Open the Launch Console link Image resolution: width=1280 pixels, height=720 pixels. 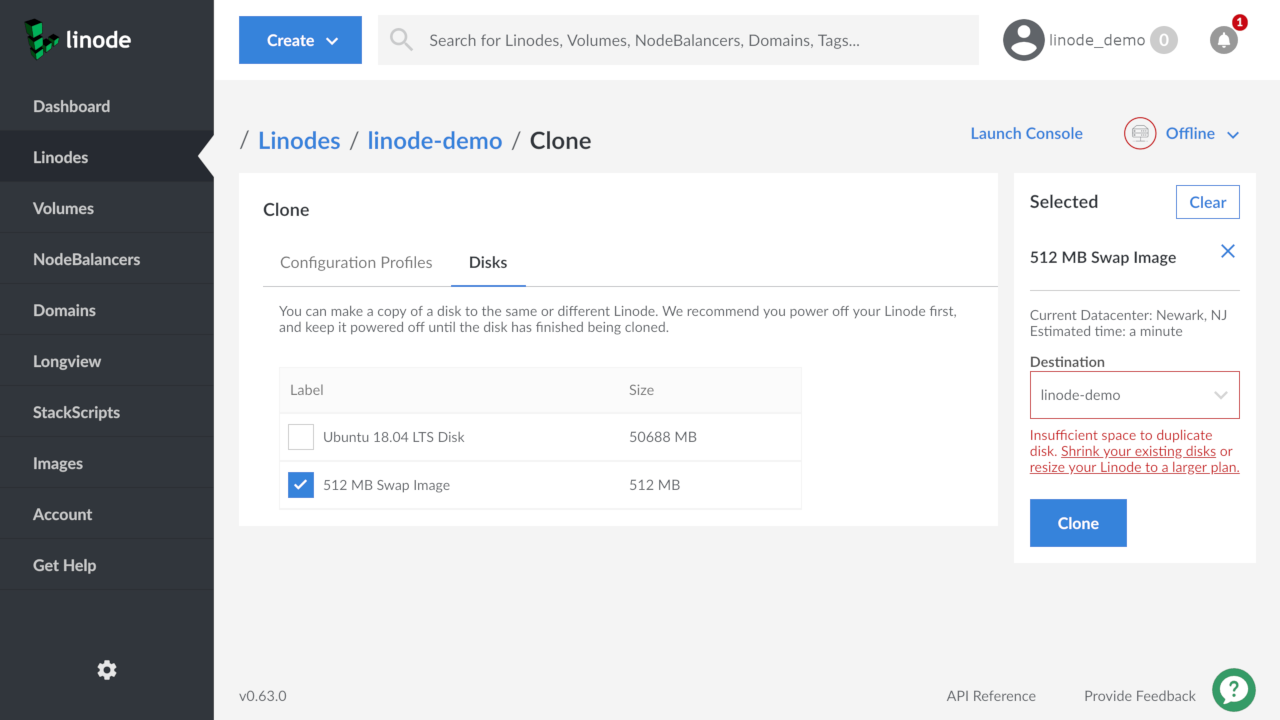click(x=1026, y=134)
